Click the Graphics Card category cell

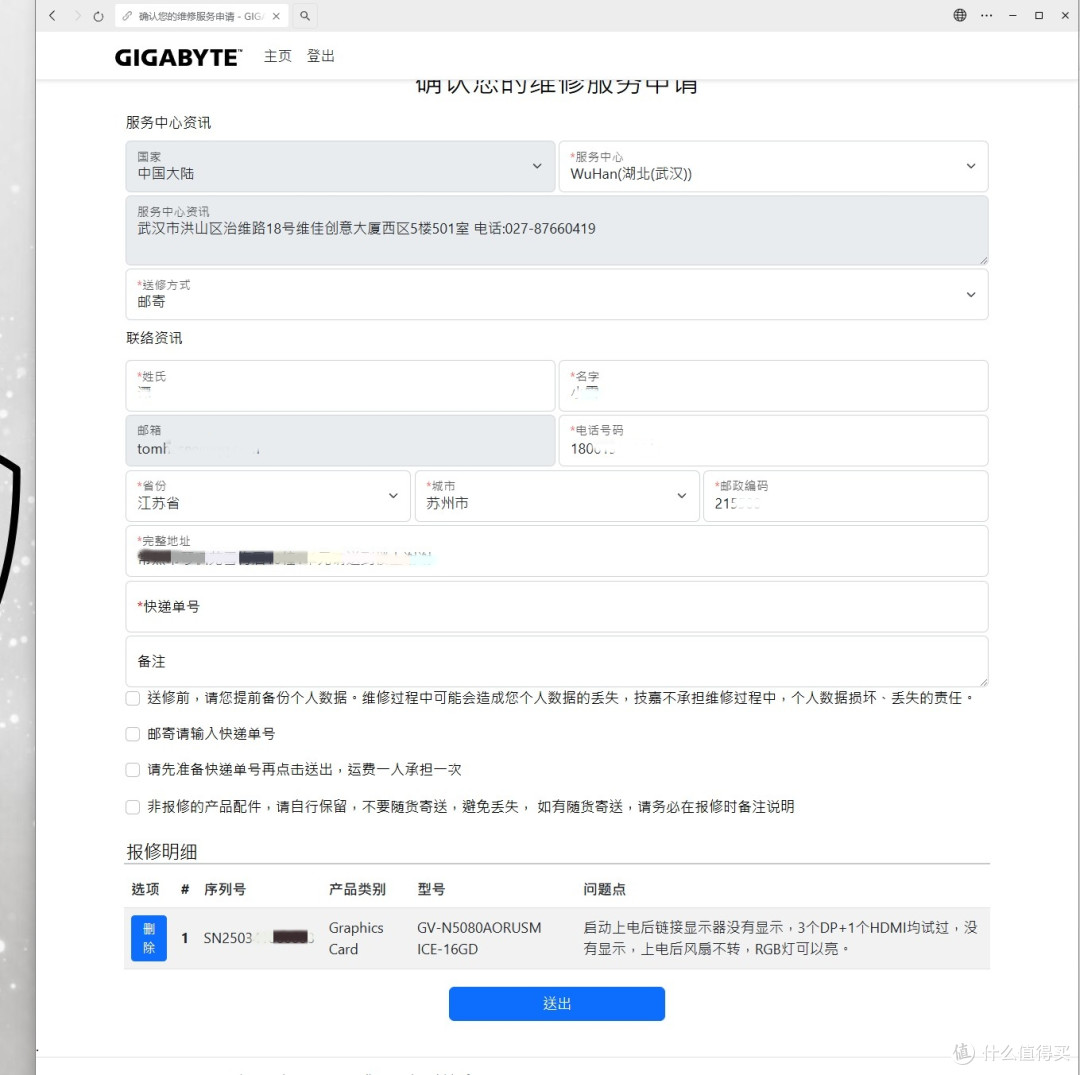tap(356, 938)
